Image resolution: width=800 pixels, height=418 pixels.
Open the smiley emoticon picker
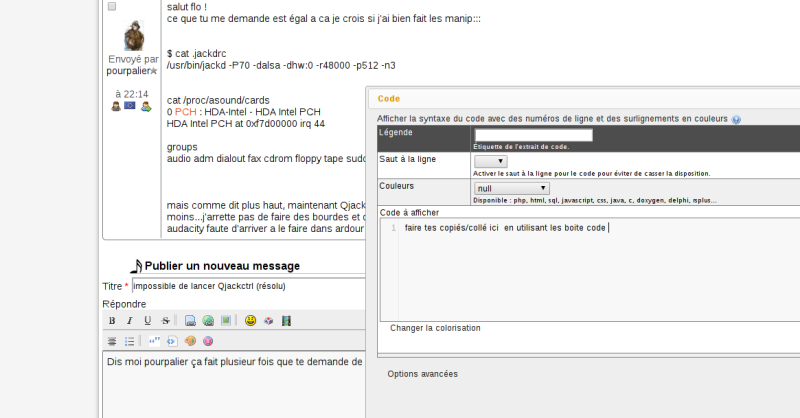click(x=251, y=320)
